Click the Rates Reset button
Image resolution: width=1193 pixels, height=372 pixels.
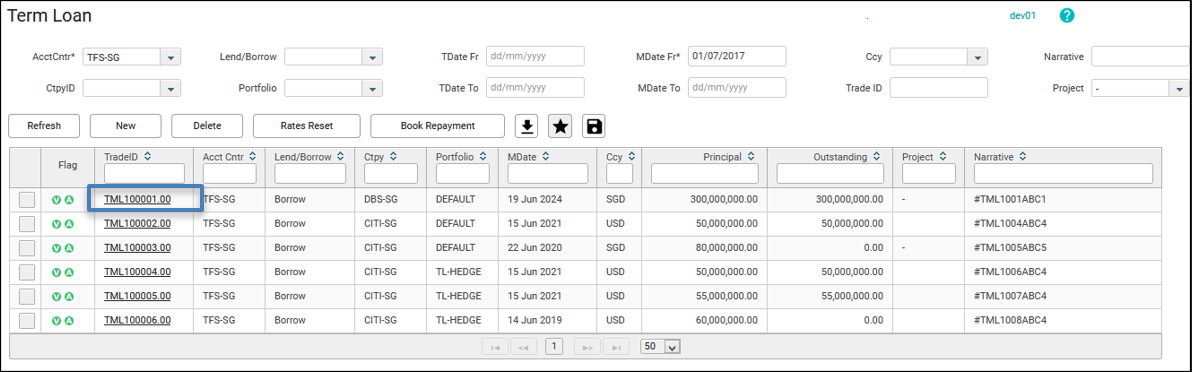point(306,126)
